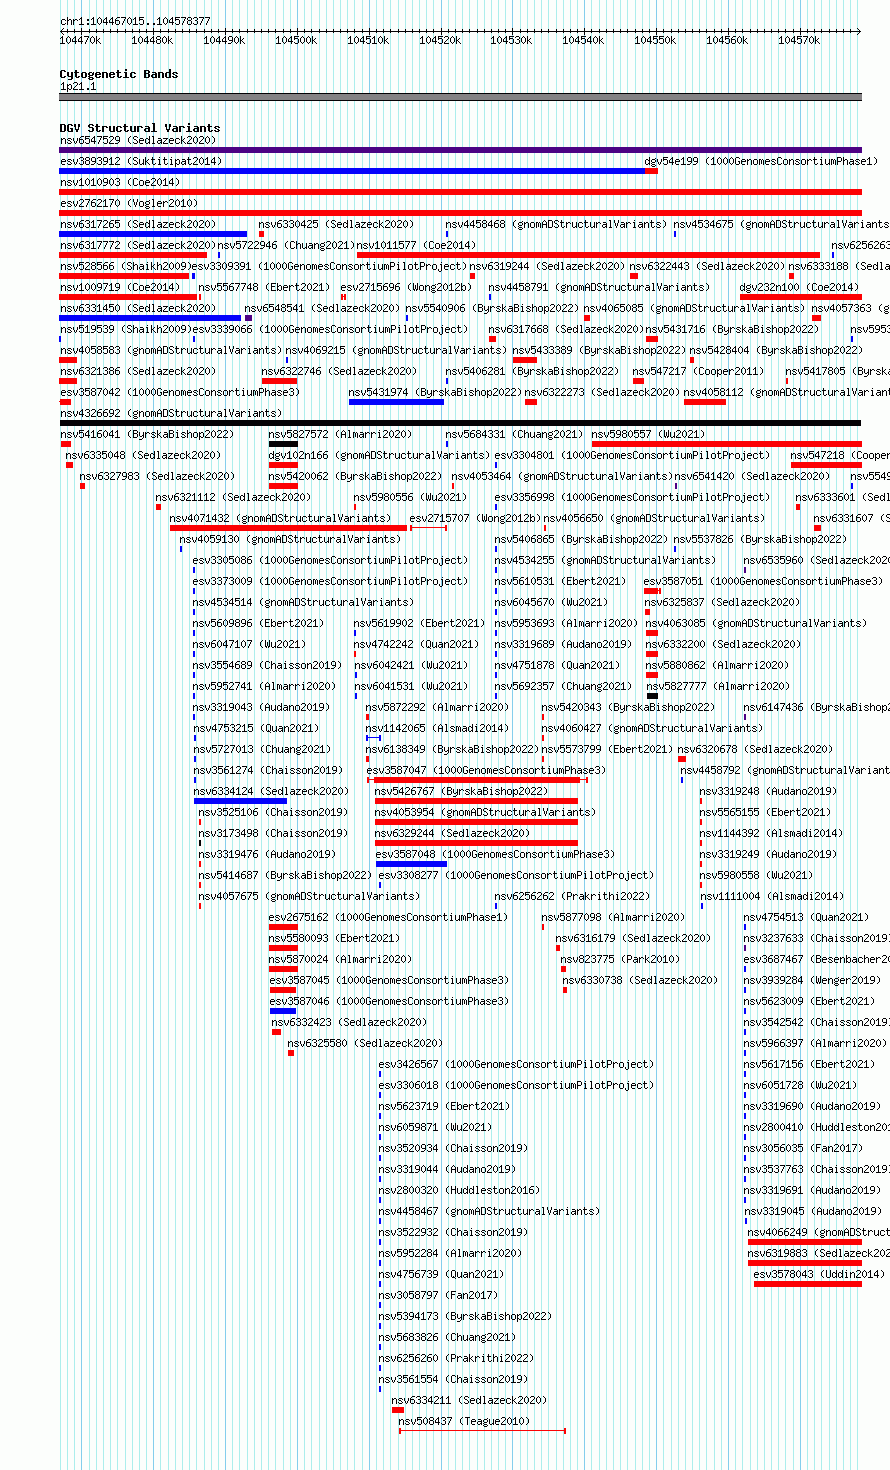The width and height of the screenshot is (890, 1470).
Task: Click the nsv6334211 (Sedlazeck2020) label
Action: point(469,1401)
